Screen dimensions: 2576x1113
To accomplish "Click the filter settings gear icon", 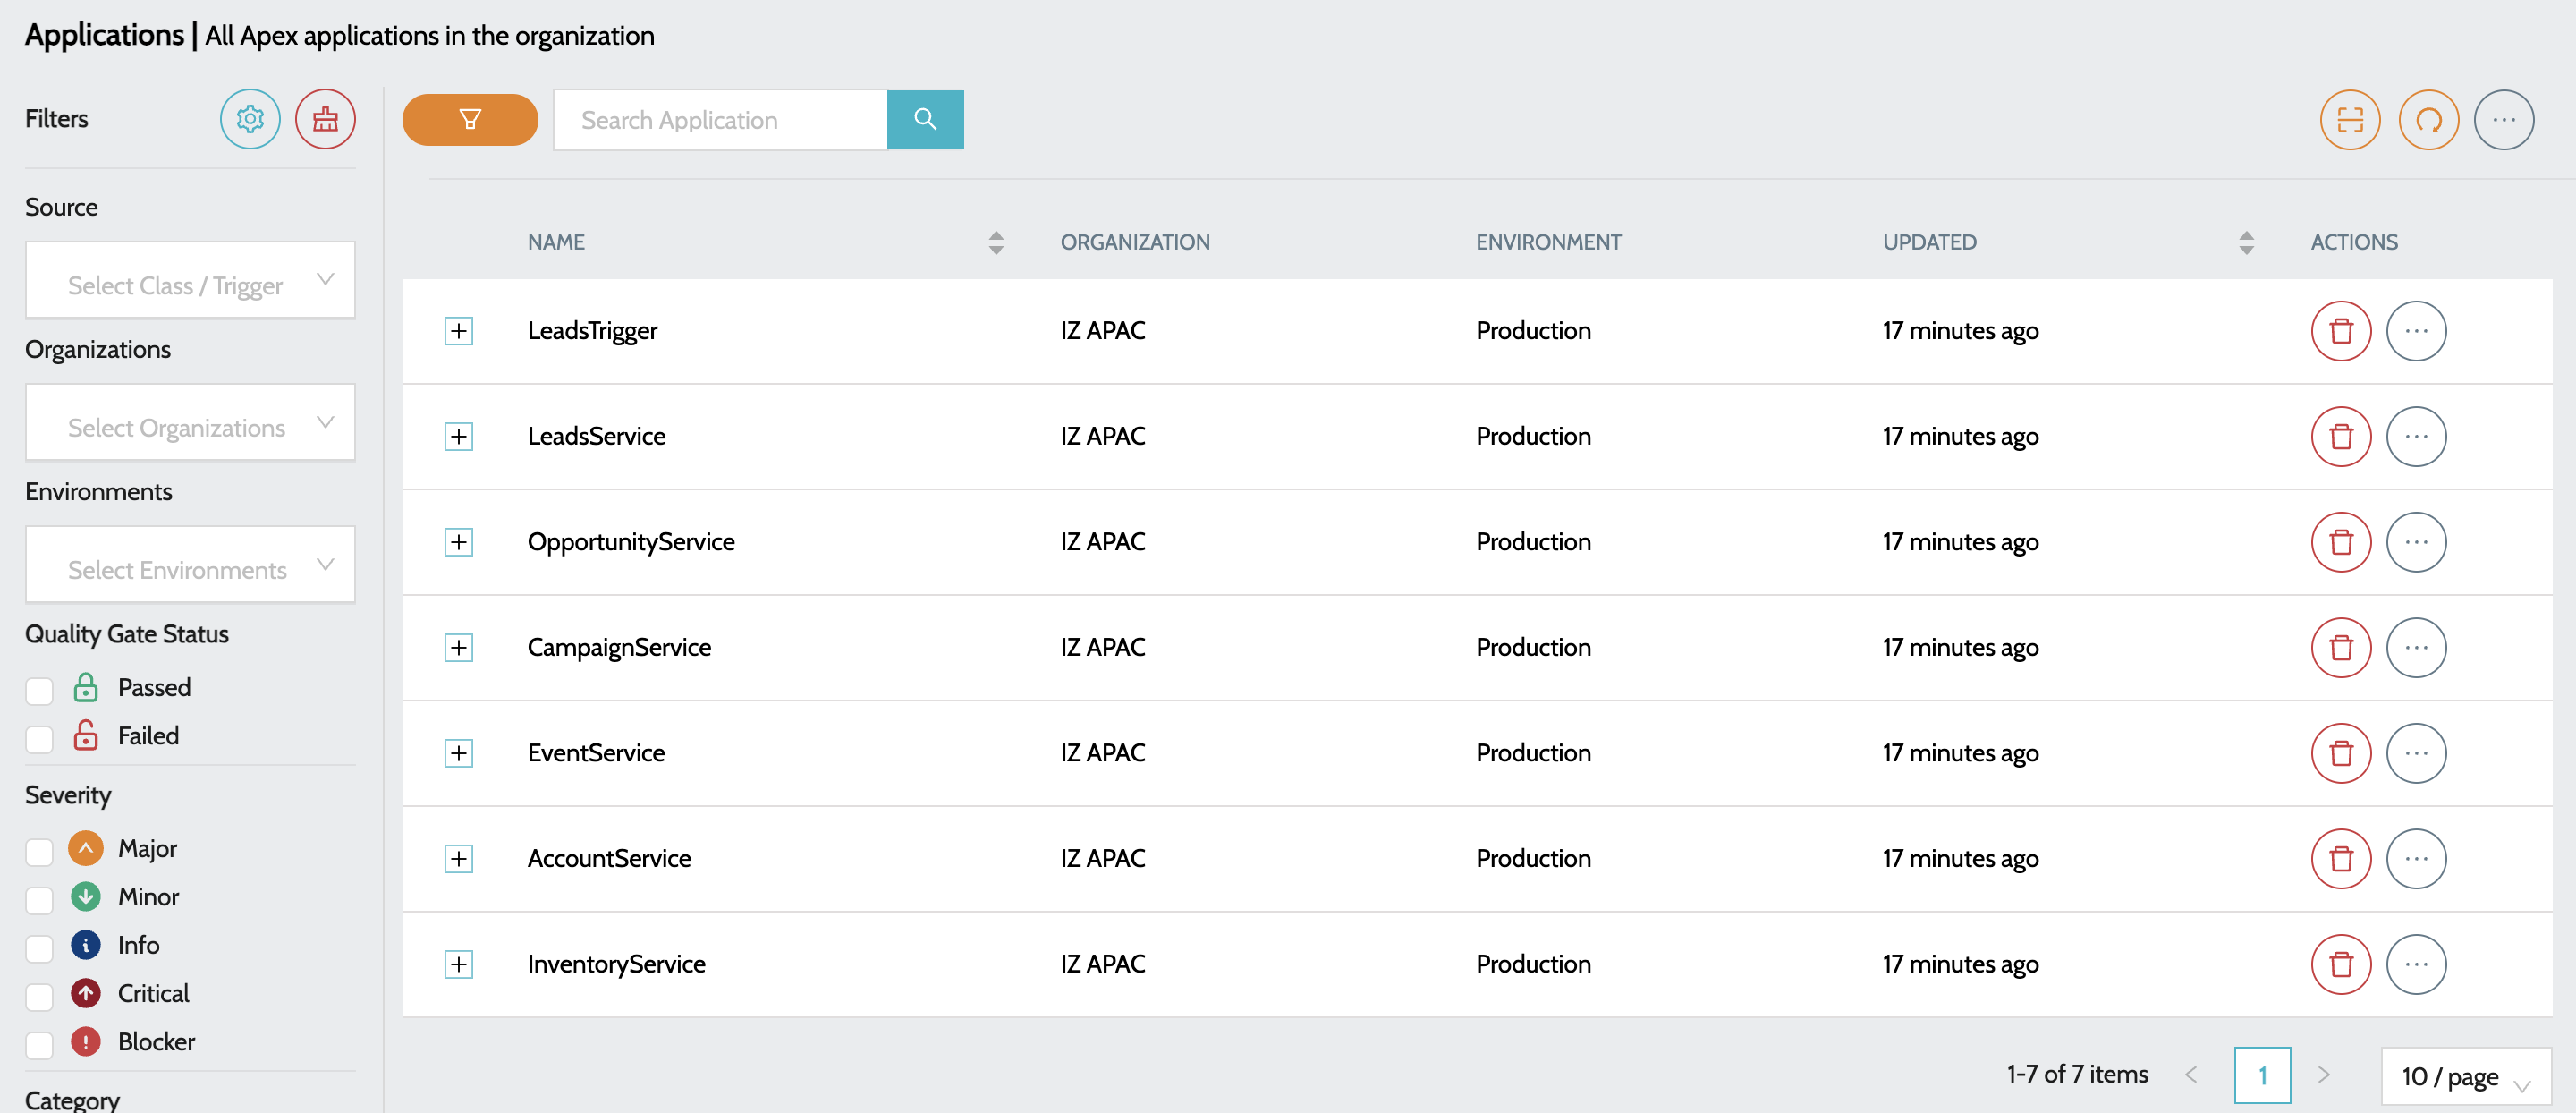I will point(250,119).
